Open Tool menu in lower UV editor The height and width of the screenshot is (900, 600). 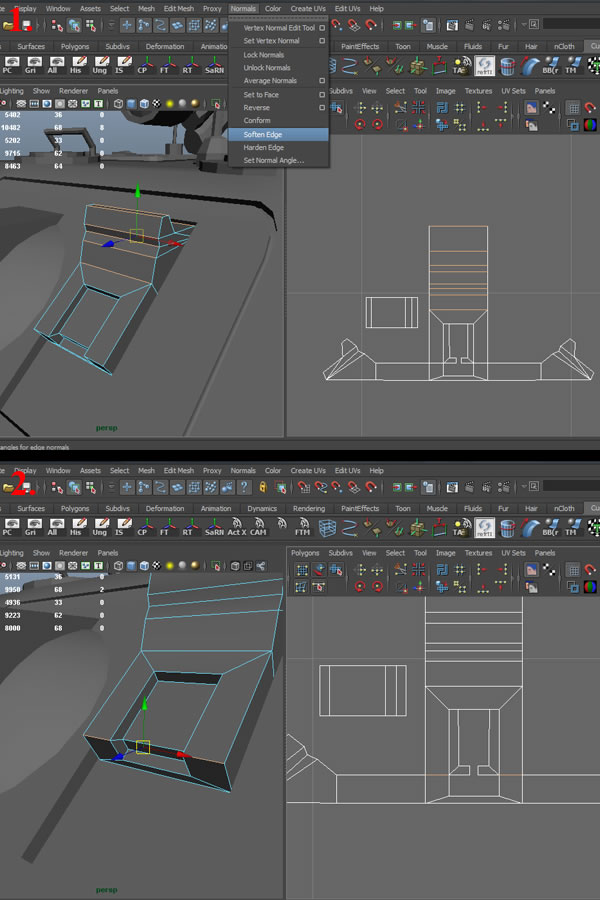420,553
